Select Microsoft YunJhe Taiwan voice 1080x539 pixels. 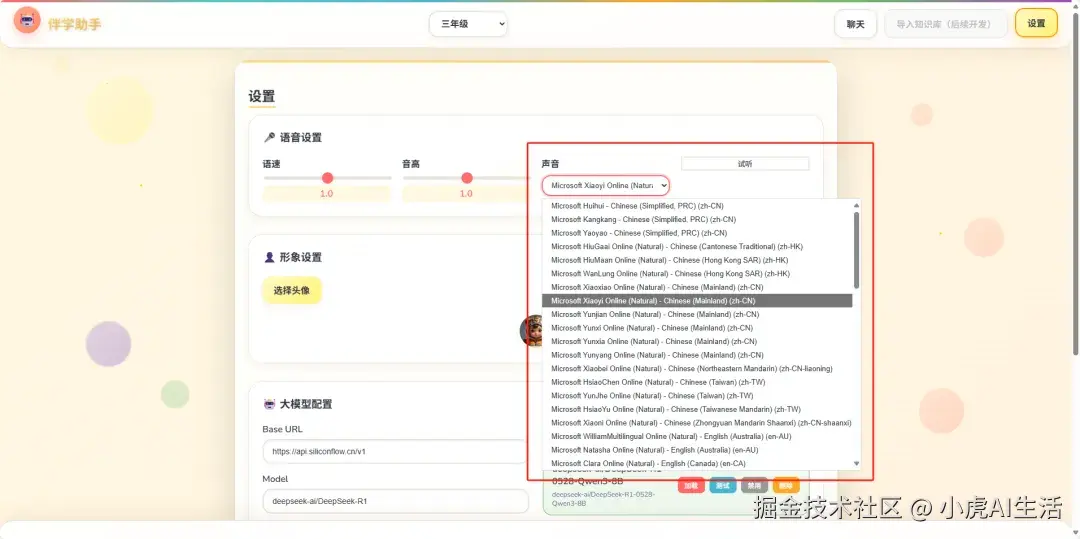pos(697,396)
